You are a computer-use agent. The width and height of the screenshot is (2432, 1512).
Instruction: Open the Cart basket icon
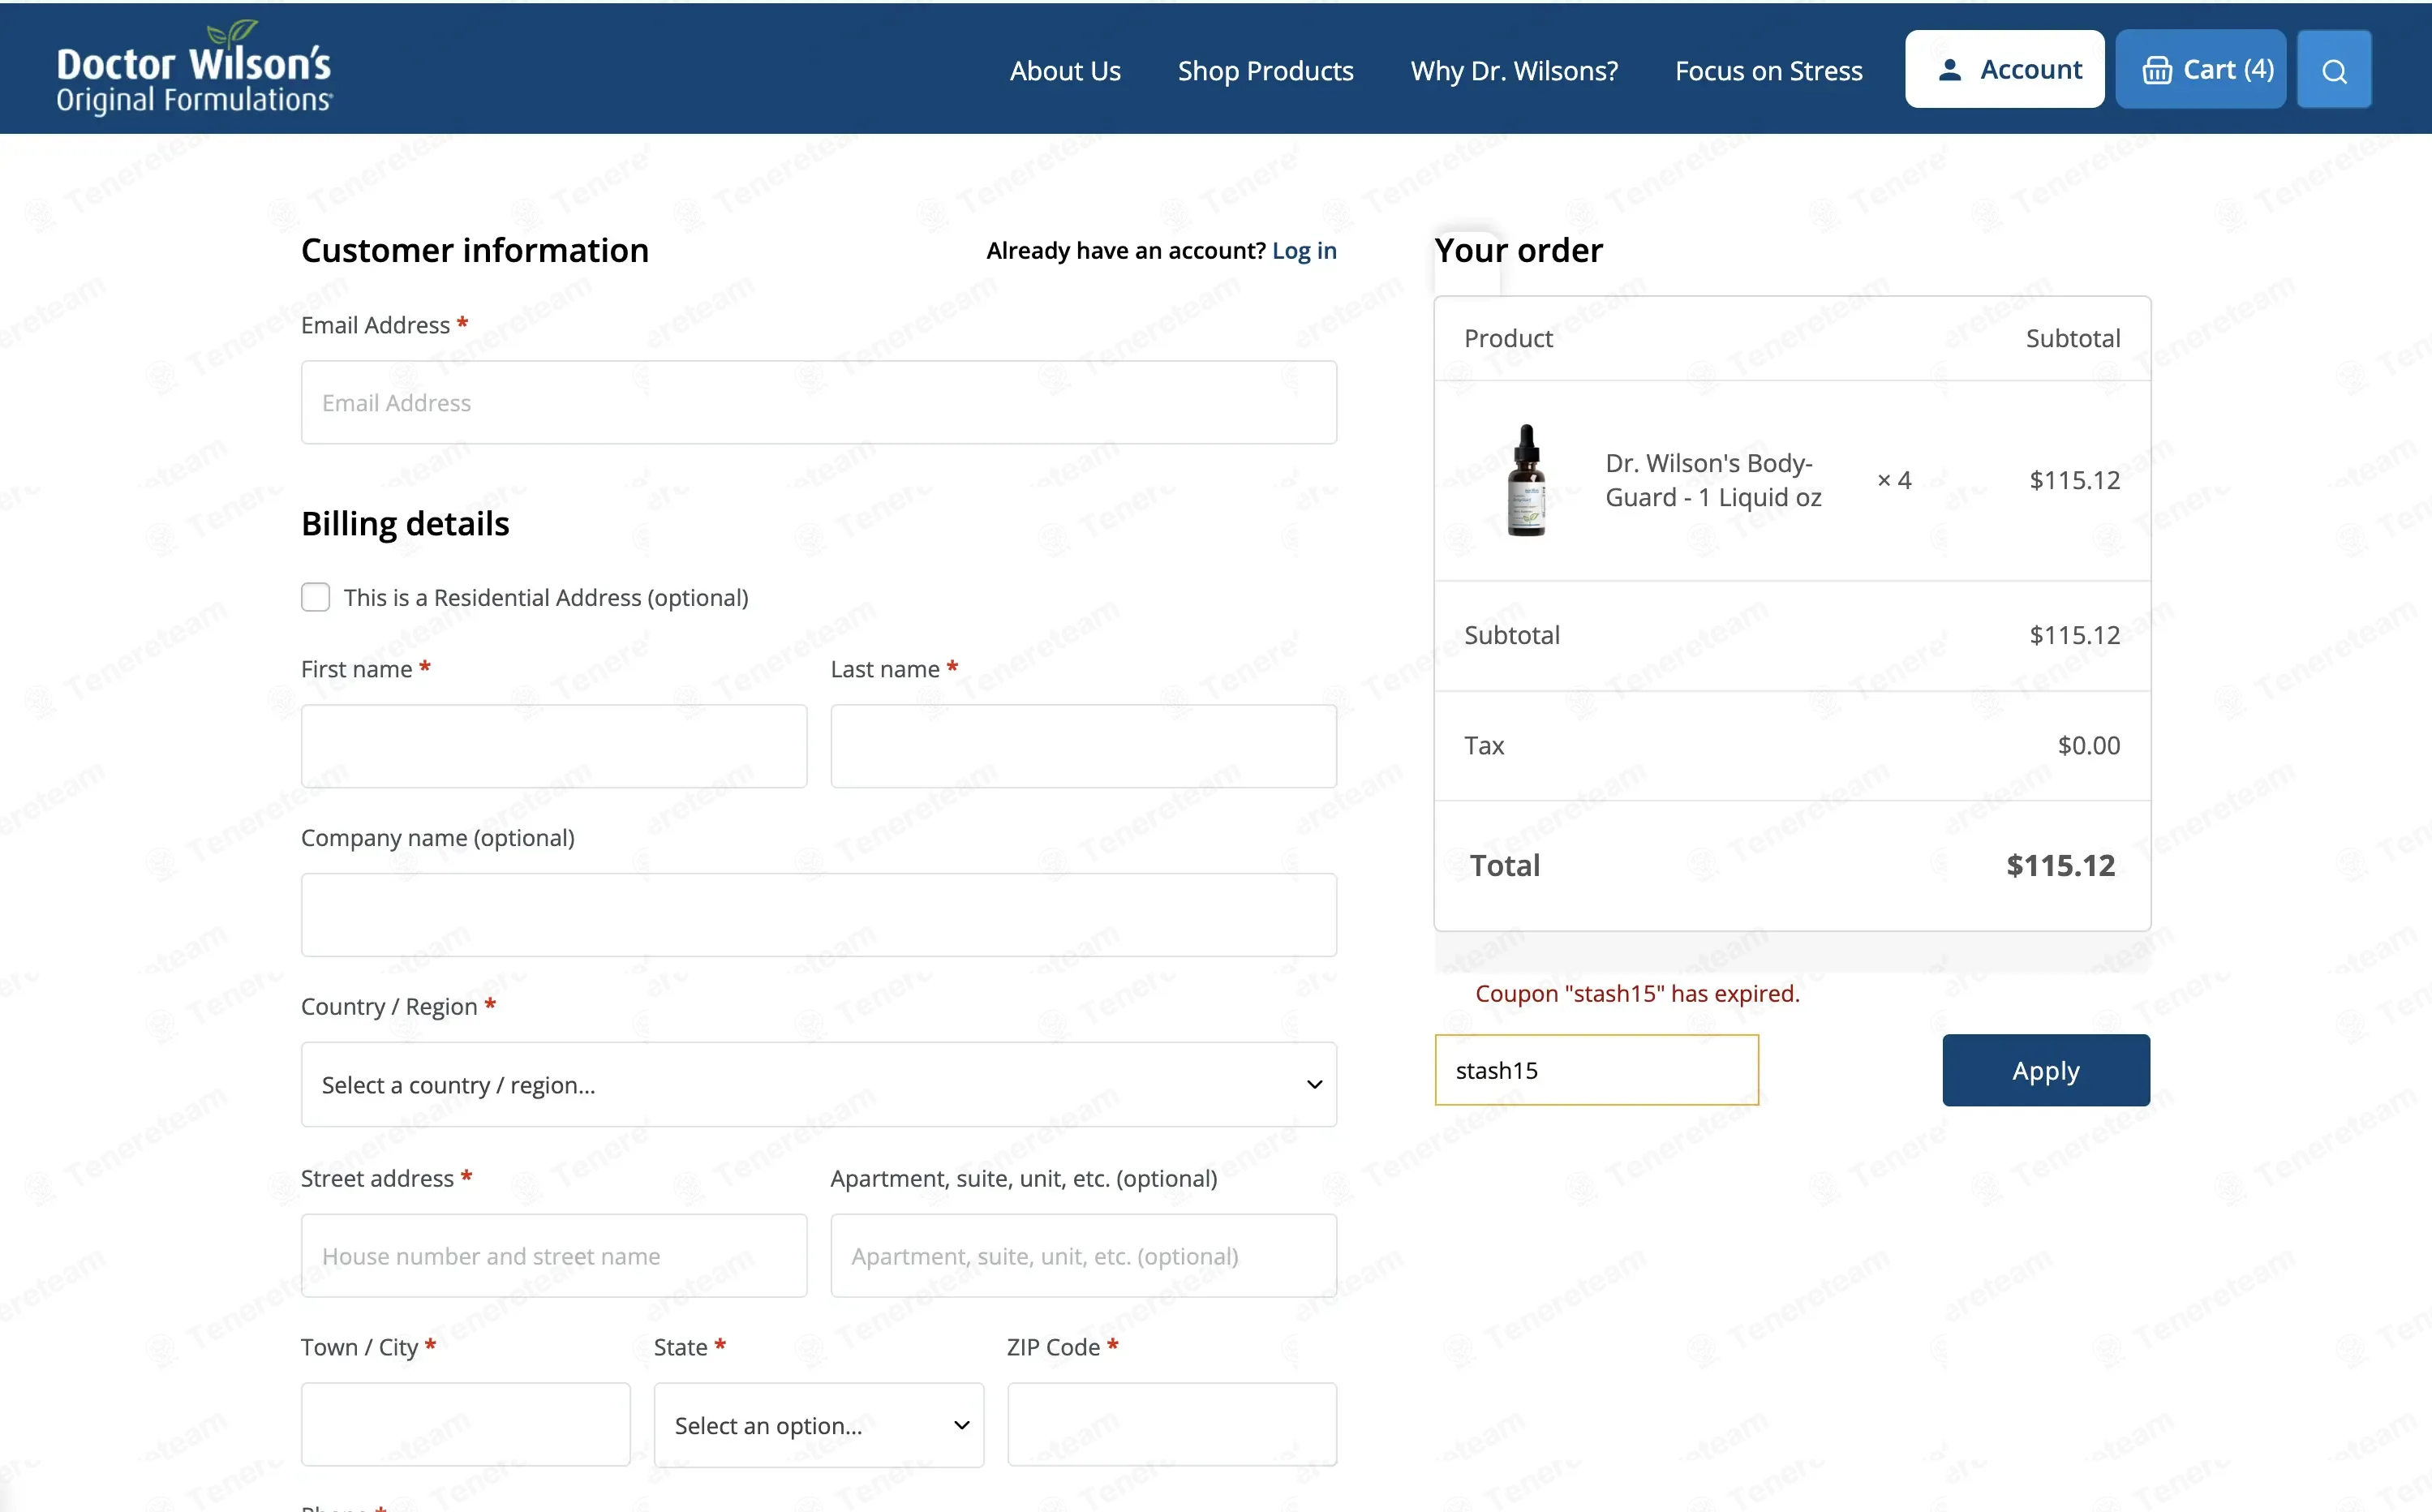(x=2157, y=70)
